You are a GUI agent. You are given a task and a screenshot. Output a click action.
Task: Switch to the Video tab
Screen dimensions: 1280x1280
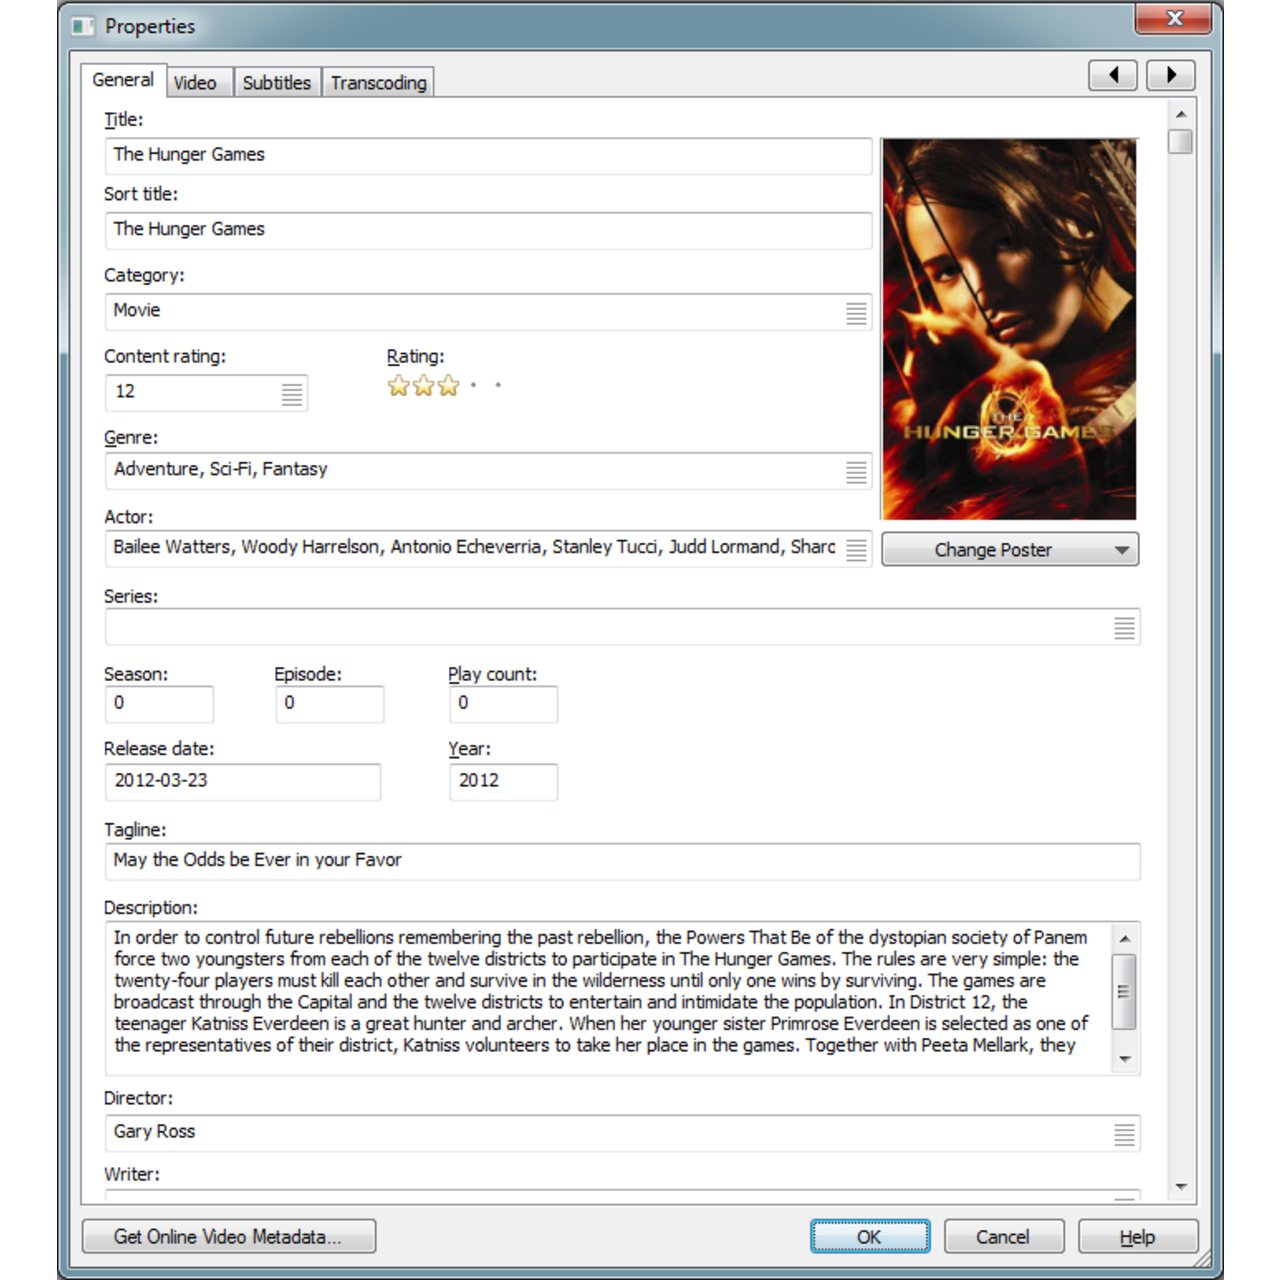tap(195, 83)
